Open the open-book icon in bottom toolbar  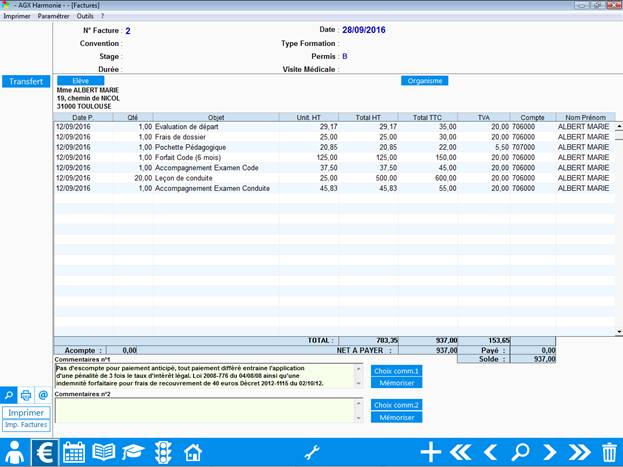104,452
